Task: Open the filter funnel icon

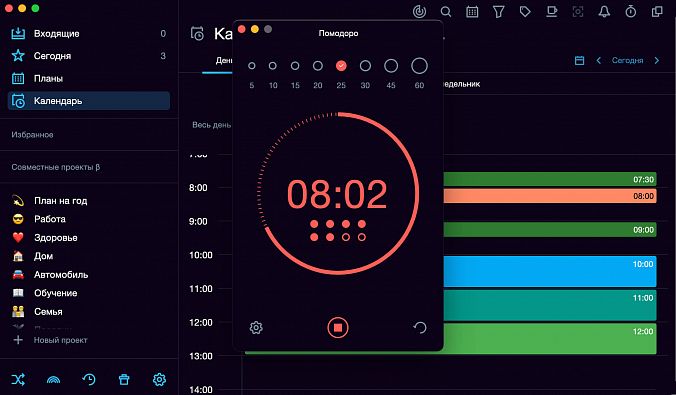Action: click(498, 12)
